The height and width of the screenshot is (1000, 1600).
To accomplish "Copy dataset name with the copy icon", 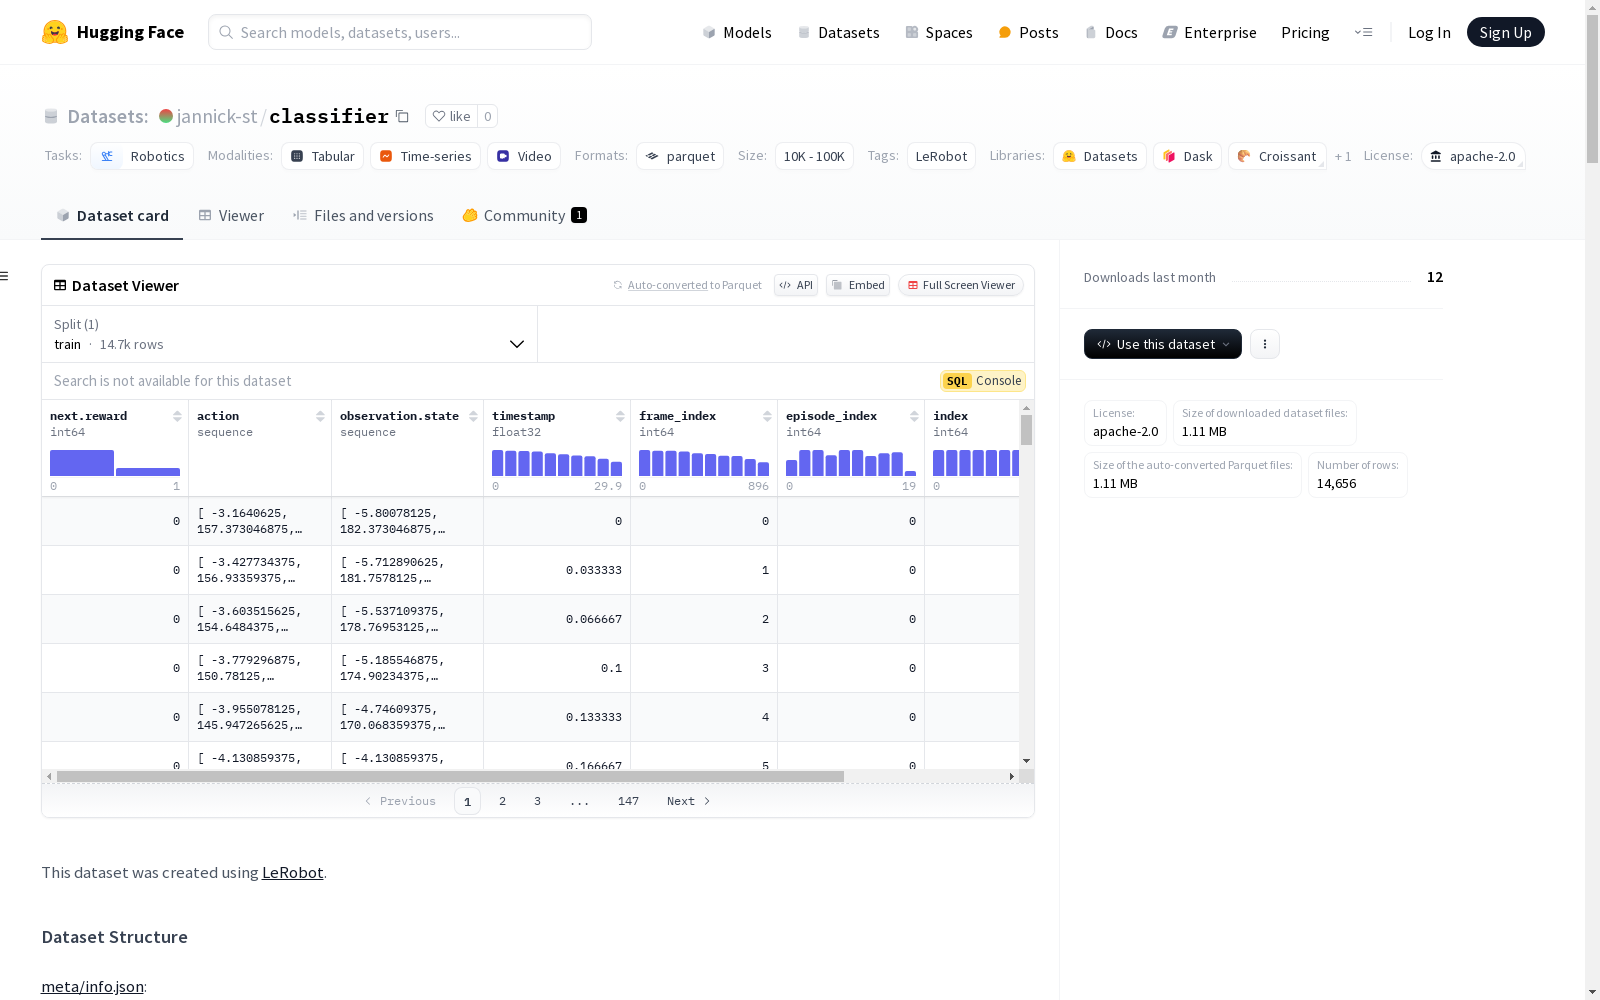I will click(x=402, y=116).
